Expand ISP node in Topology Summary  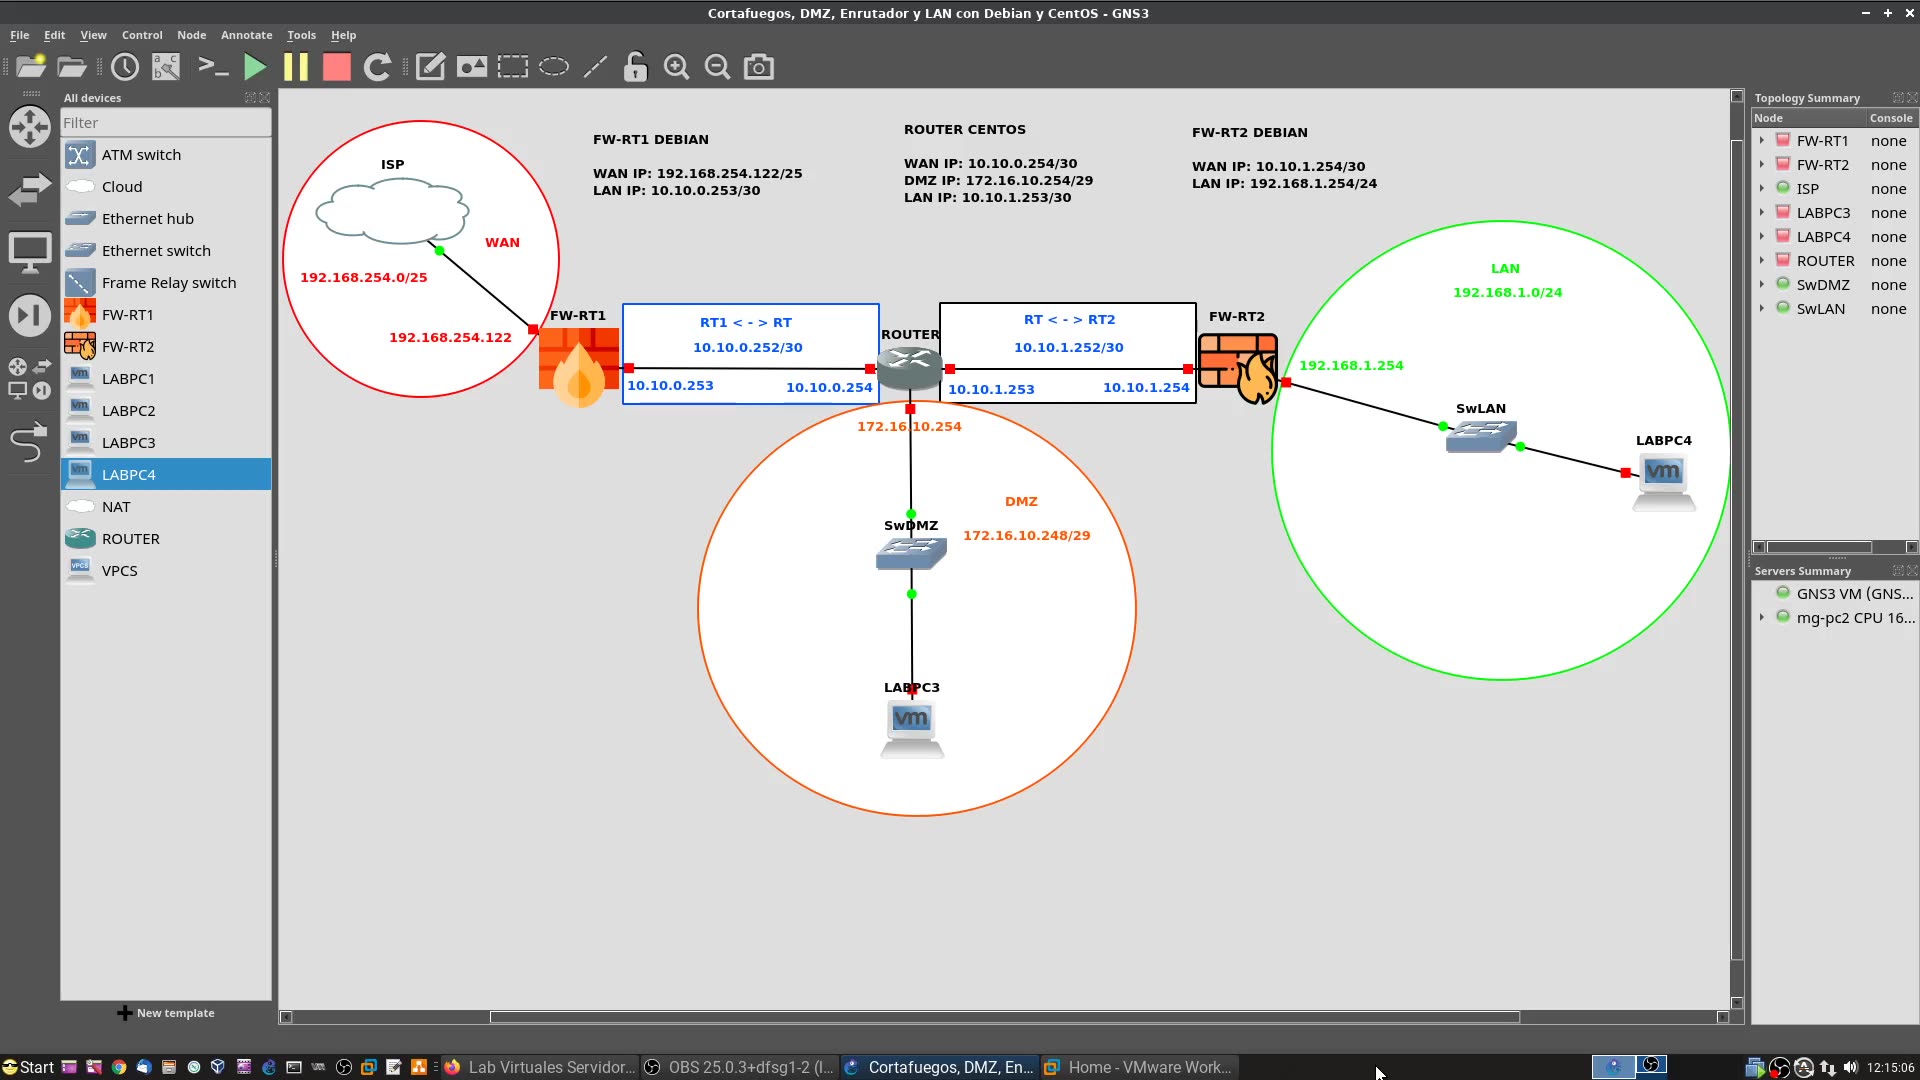point(1762,189)
